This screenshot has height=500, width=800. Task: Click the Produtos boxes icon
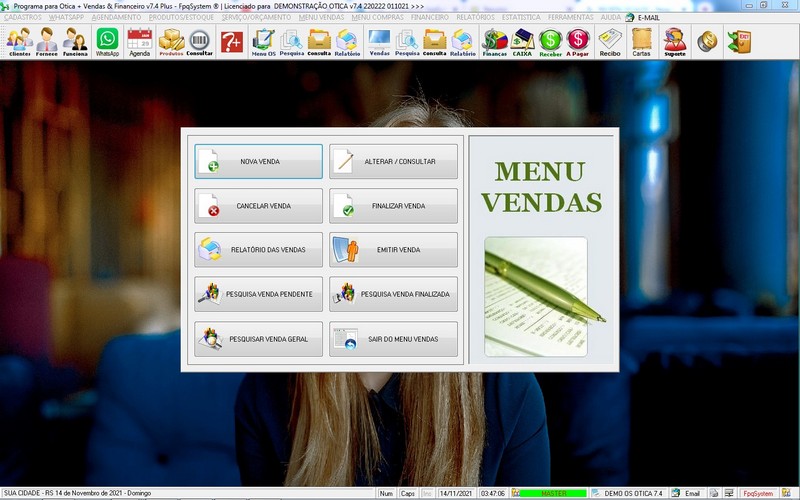tap(171, 42)
